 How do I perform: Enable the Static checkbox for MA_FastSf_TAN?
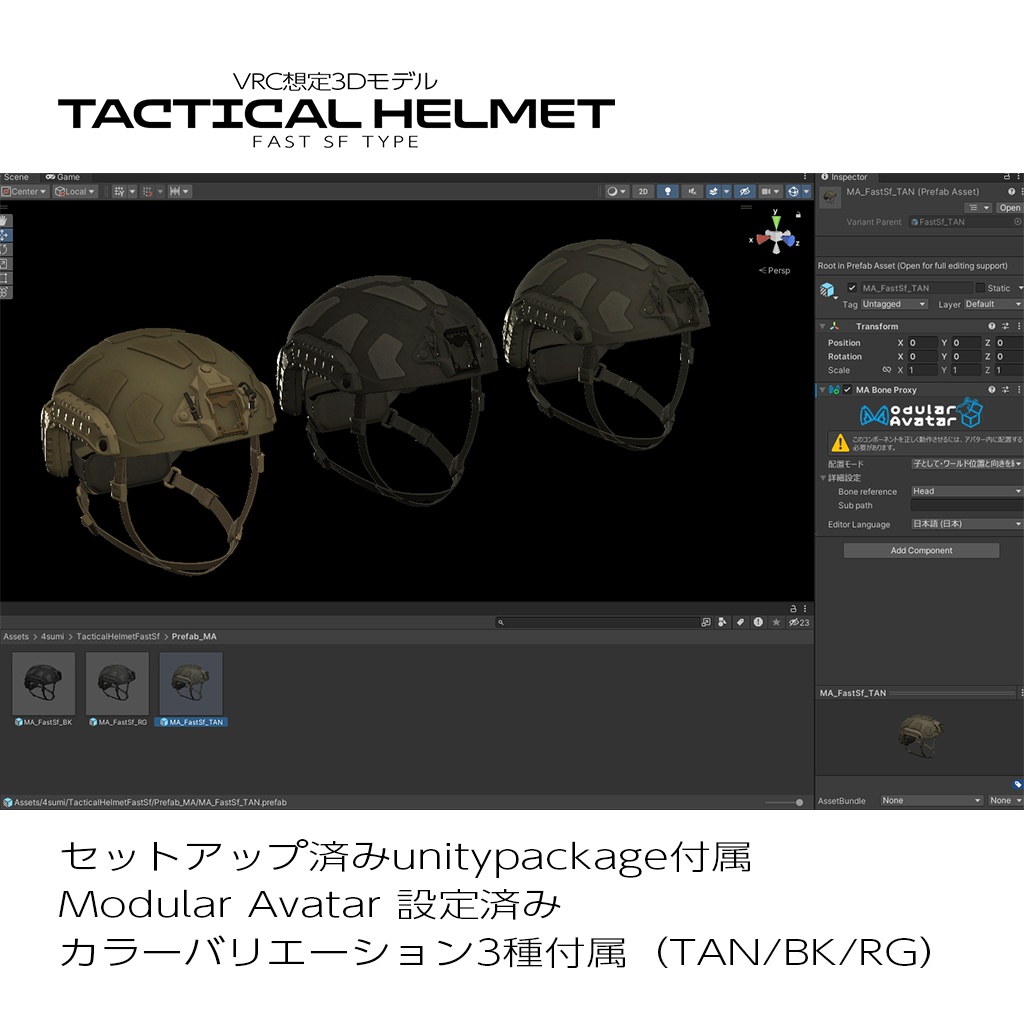(980, 288)
